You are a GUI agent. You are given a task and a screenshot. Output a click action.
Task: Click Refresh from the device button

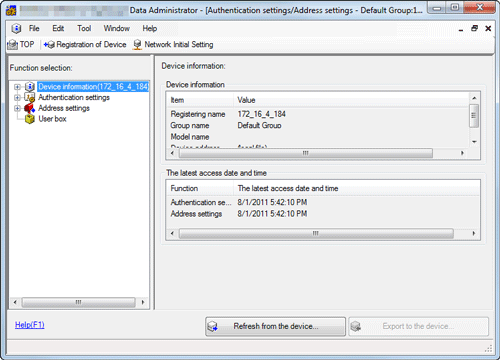point(275,326)
